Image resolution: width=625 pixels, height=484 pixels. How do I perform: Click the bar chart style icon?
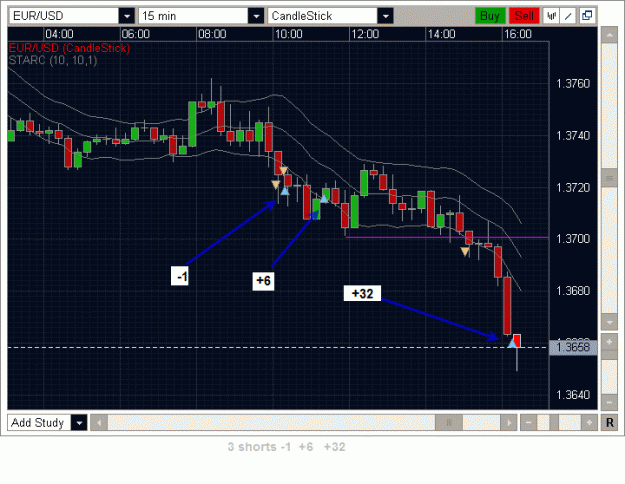pyautogui.click(x=551, y=16)
